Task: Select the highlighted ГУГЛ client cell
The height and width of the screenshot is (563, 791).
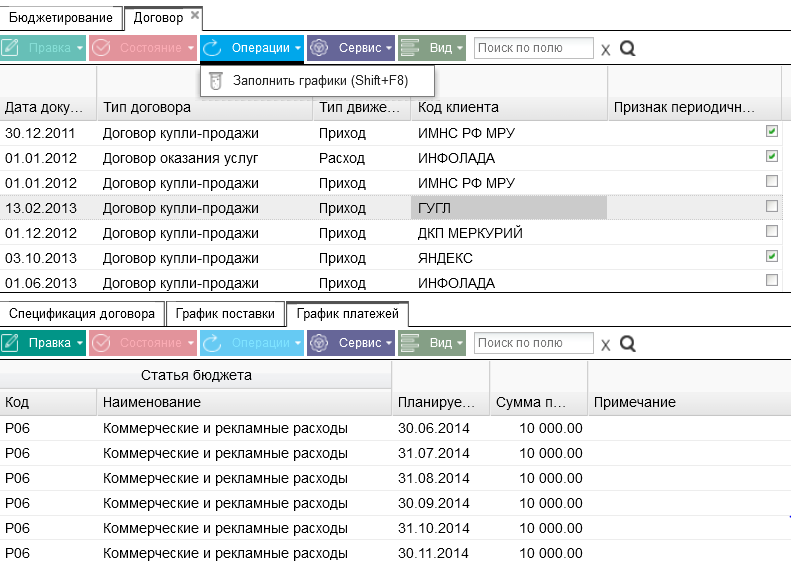Action: [x=509, y=208]
